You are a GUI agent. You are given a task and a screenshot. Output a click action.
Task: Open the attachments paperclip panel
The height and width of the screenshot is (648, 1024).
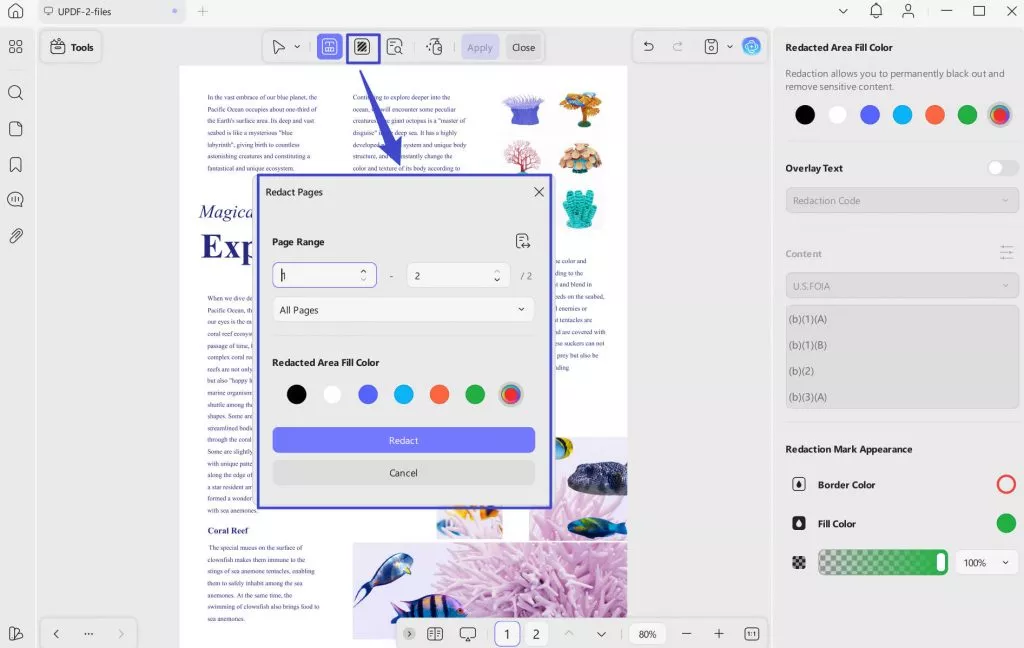pos(16,235)
